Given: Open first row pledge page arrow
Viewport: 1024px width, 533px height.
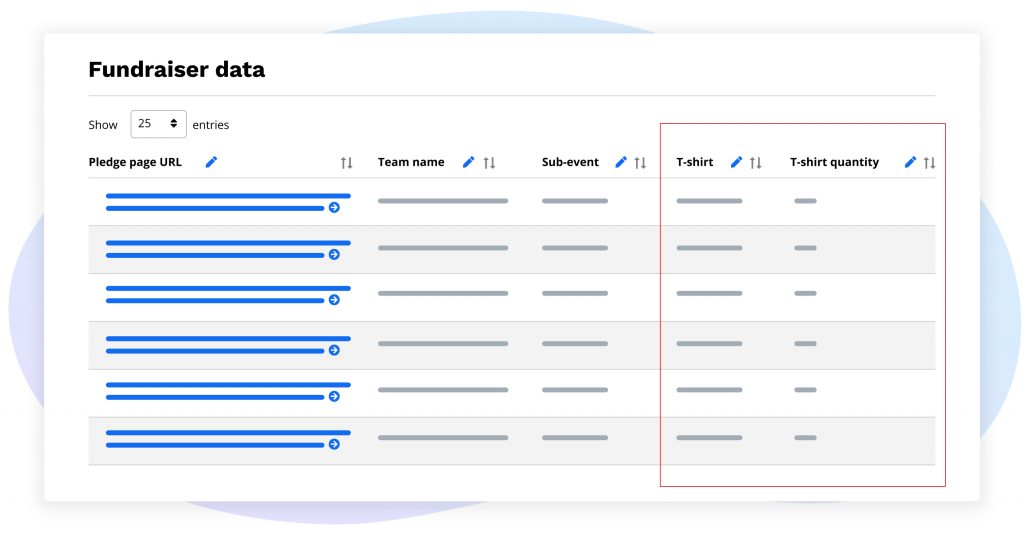Looking at the screenshot, I should pyautogui.click(x=334, y=208).
